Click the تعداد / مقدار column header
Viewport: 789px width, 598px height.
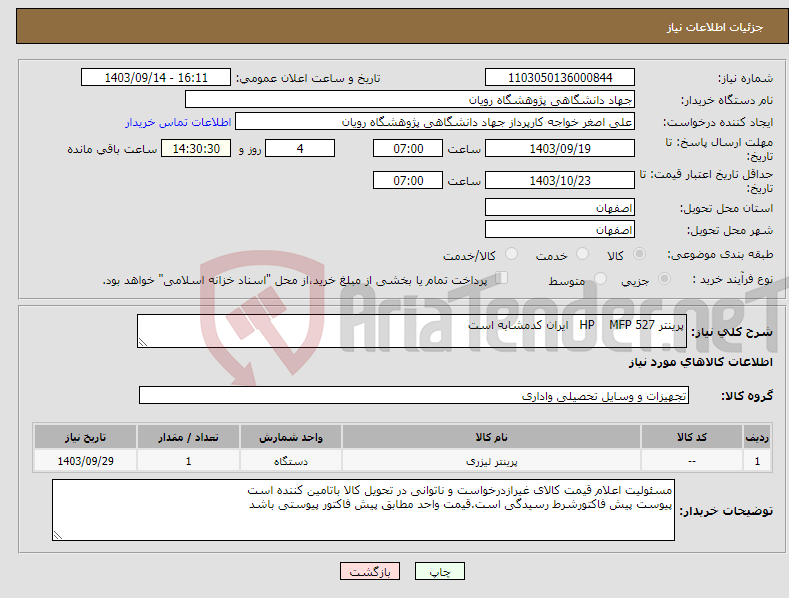(x=188, y=437)
